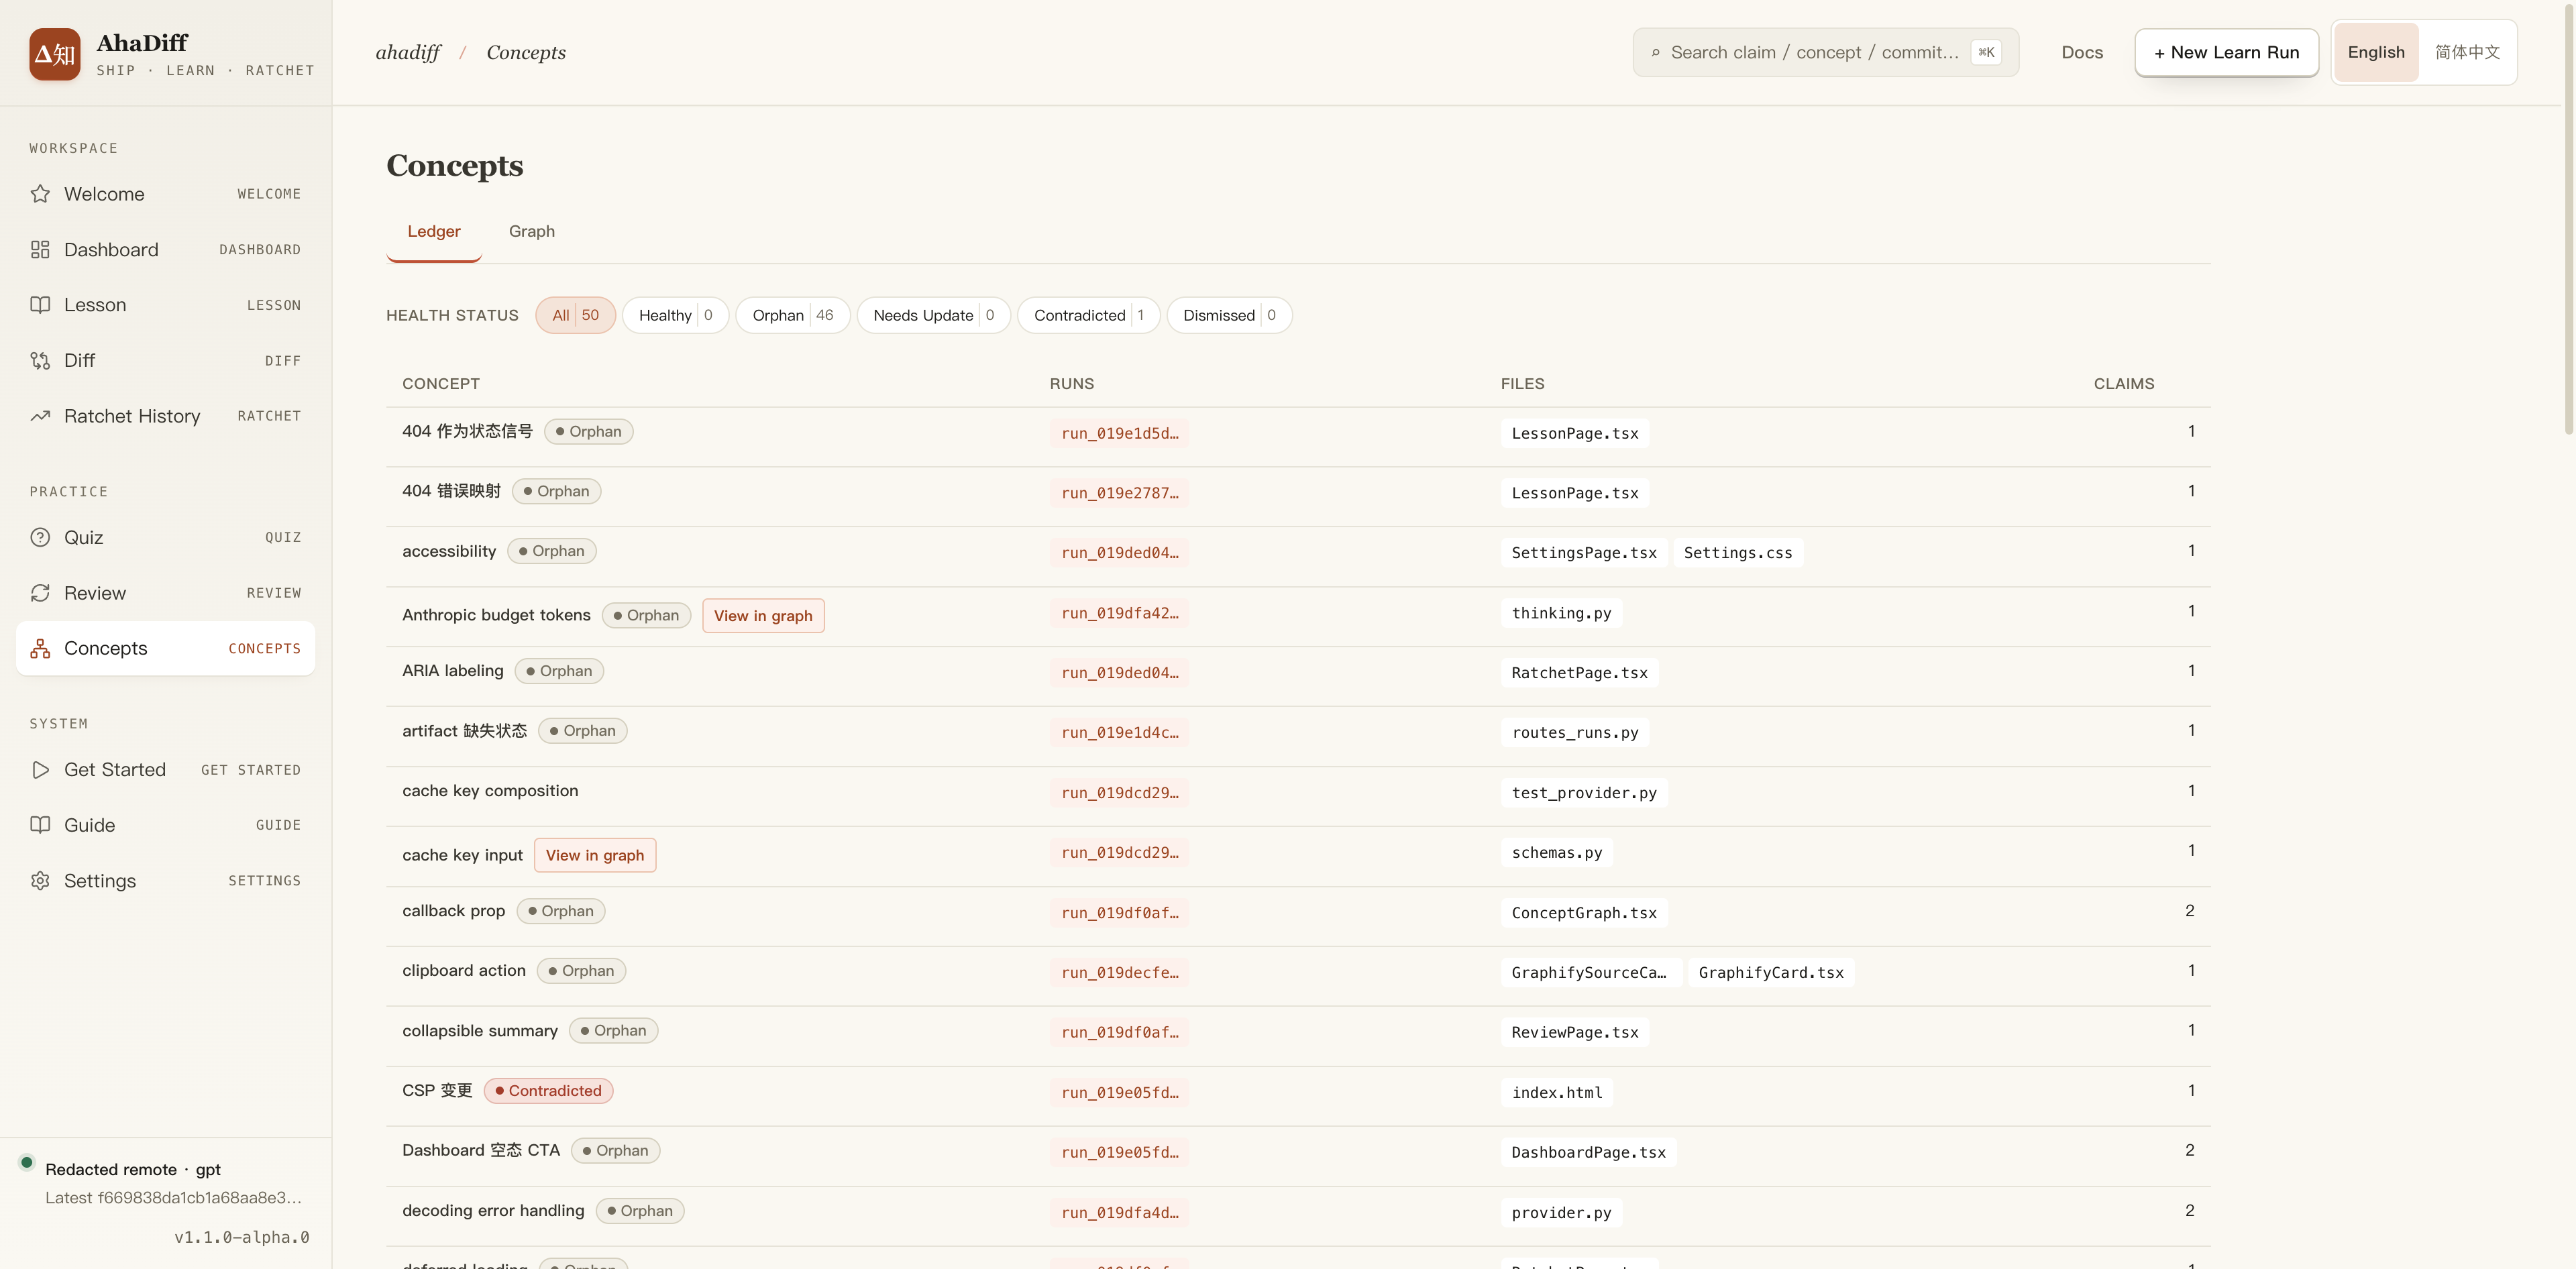Click the FILES column header
2576x1269 pixels.
point(1522,384)
